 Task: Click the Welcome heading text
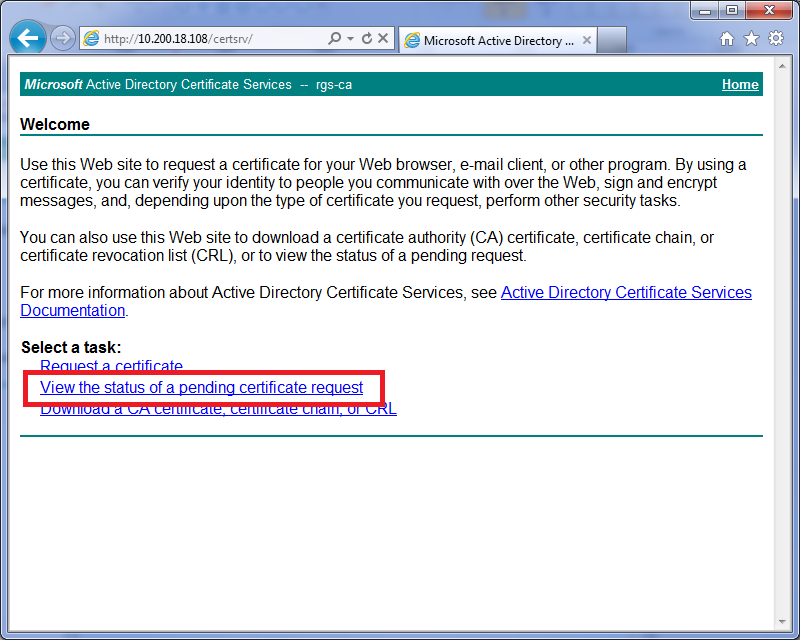tap(55, 125)
